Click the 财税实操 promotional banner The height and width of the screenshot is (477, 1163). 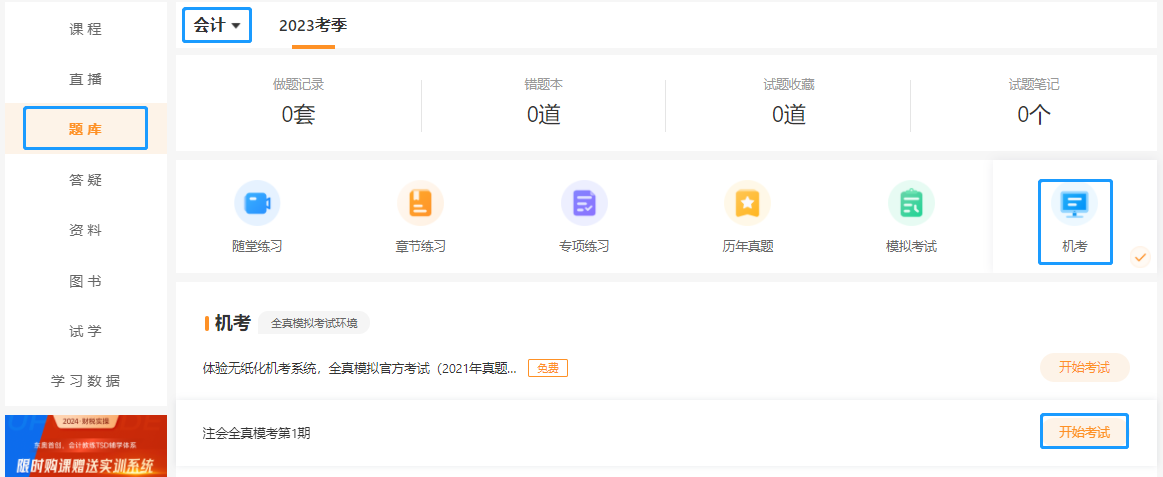coord(85,446)
